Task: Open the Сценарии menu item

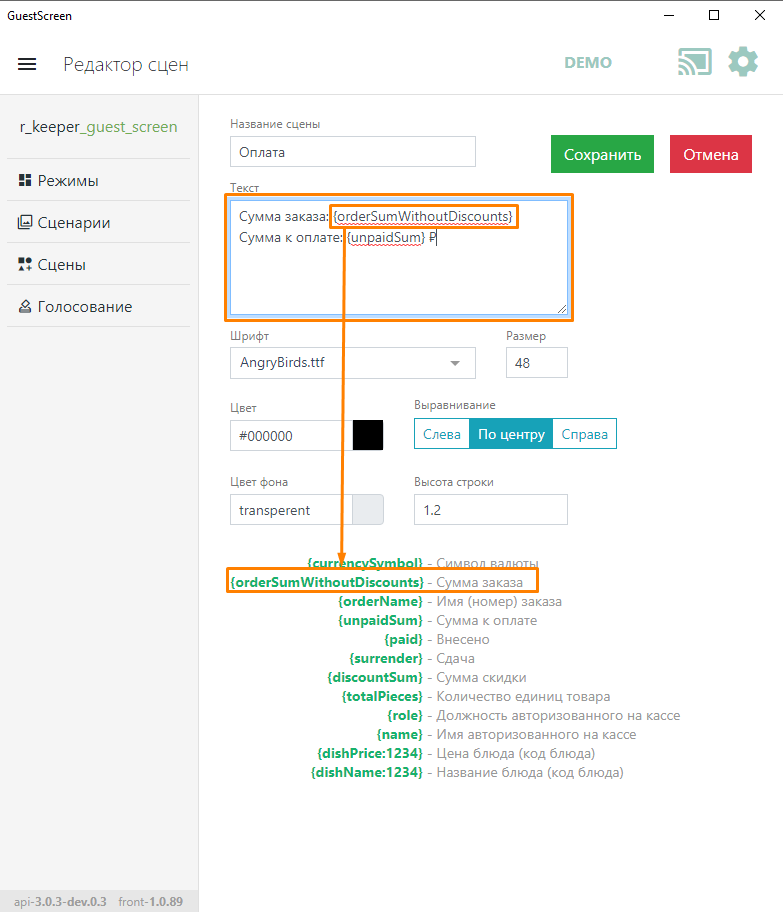Action: (x=74, y=223)
